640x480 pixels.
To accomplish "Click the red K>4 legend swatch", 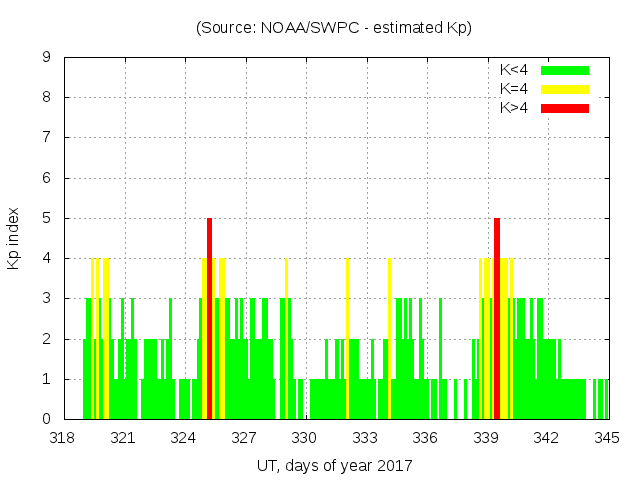I will pos(565,108).
